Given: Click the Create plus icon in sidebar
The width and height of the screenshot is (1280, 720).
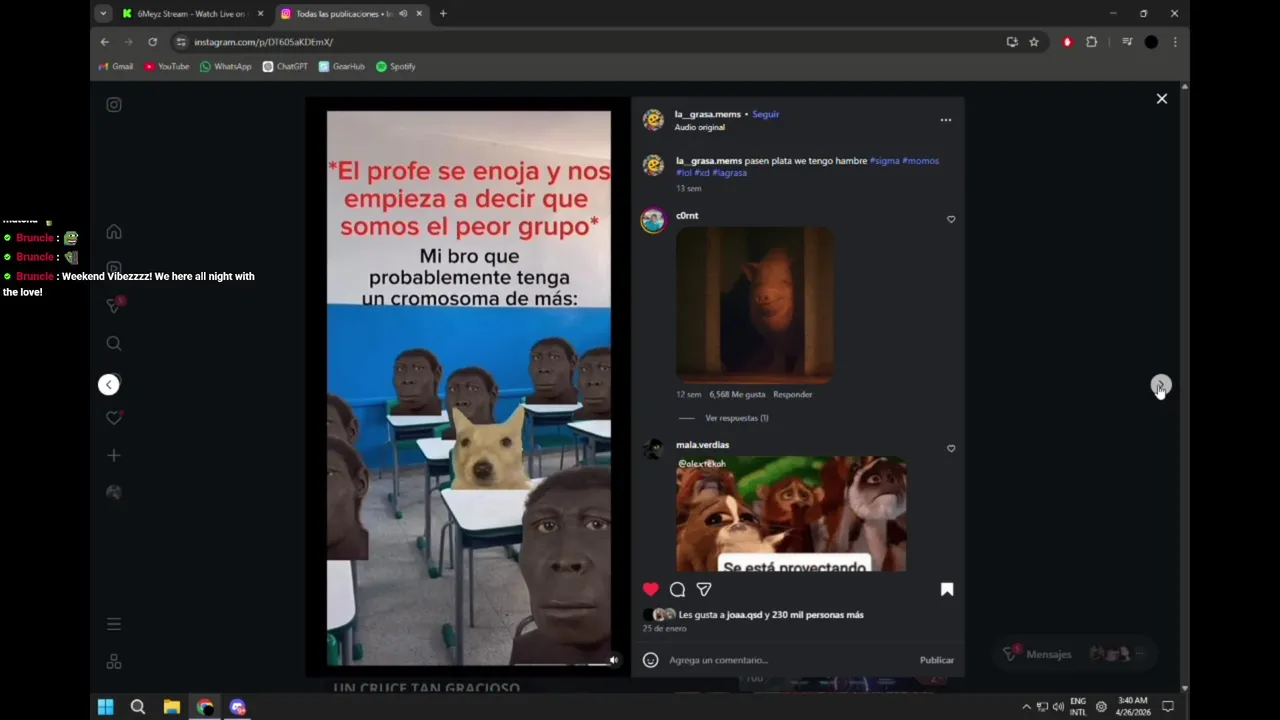Looking at the screenshot, I should tap(114, 455).
